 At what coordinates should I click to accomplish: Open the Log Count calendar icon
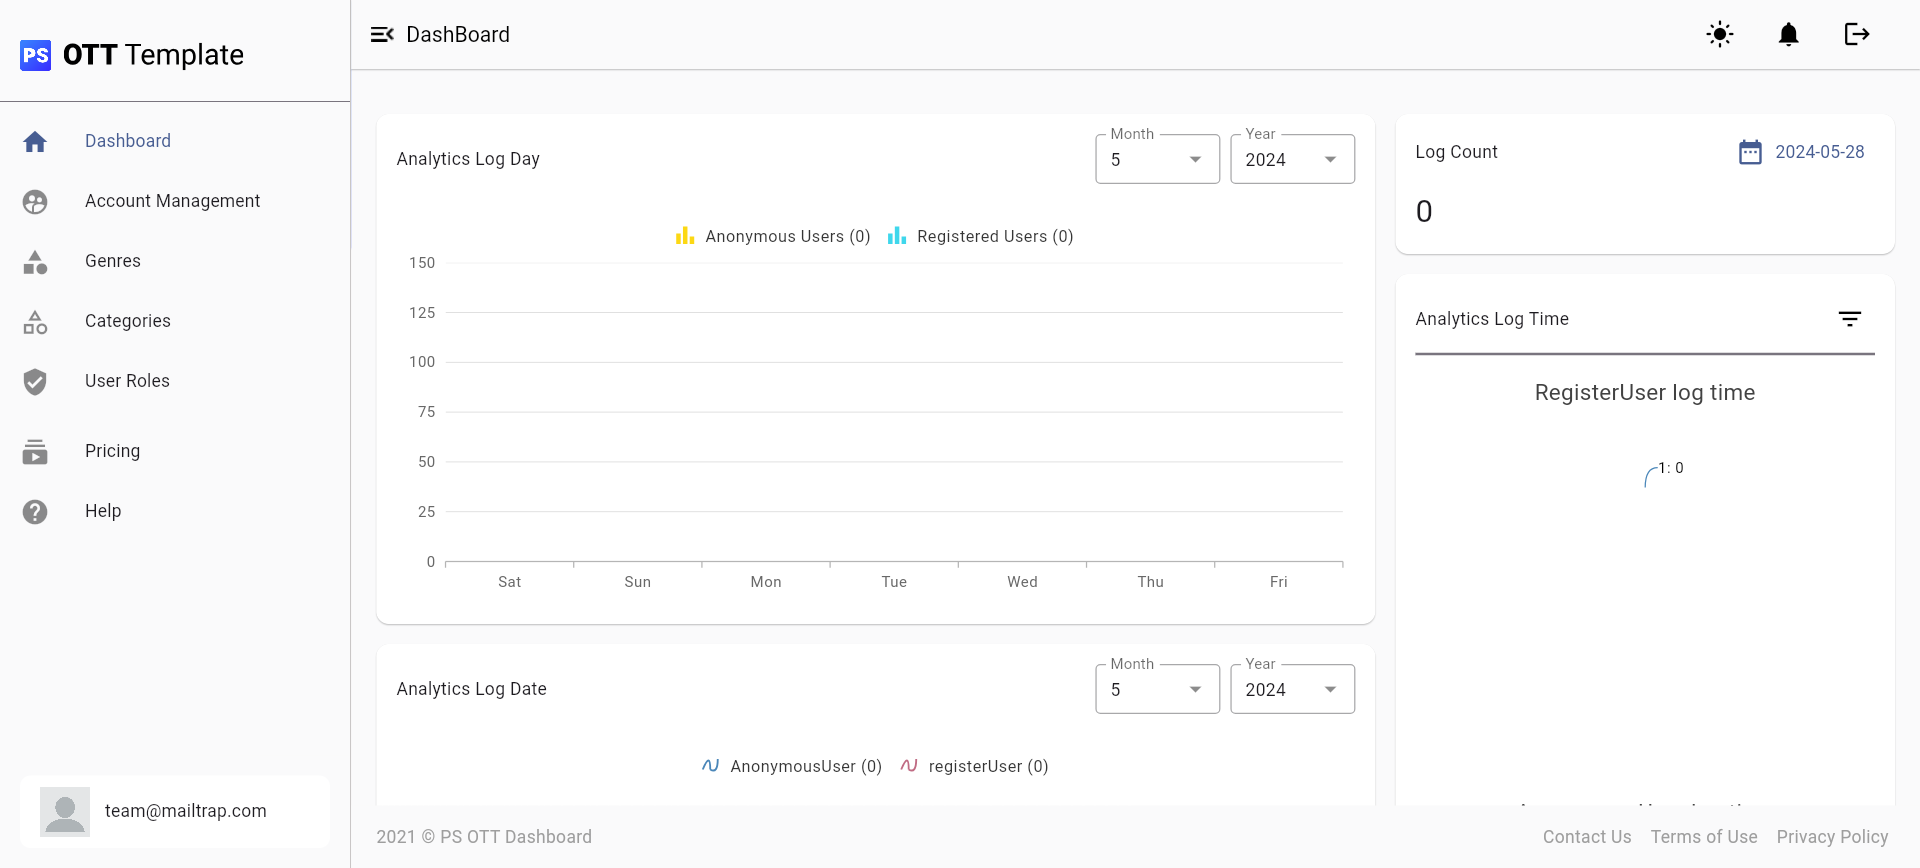[x=1750, y=152]
